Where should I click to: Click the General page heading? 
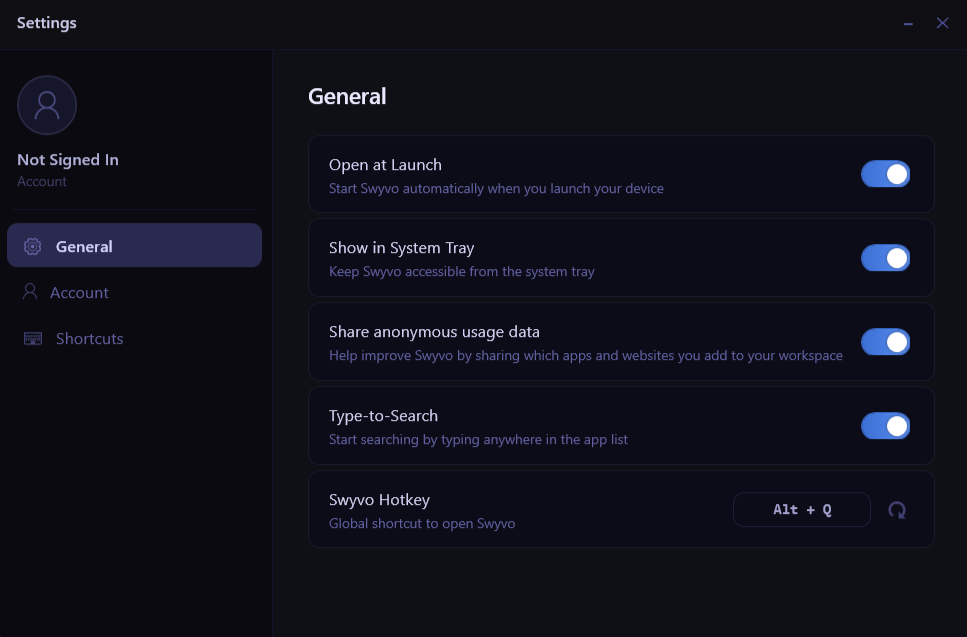click(347, 96)
